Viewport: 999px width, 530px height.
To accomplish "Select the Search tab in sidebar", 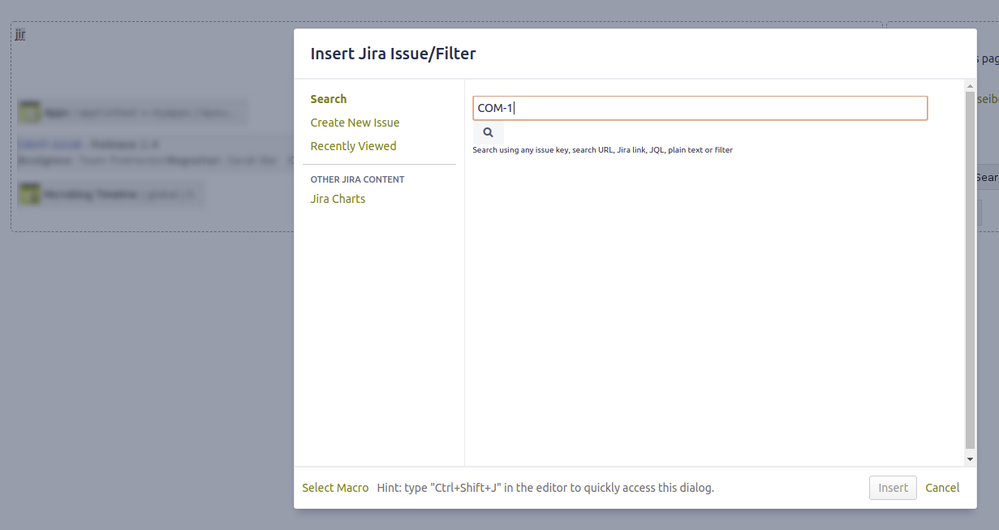I will (328, 99).
